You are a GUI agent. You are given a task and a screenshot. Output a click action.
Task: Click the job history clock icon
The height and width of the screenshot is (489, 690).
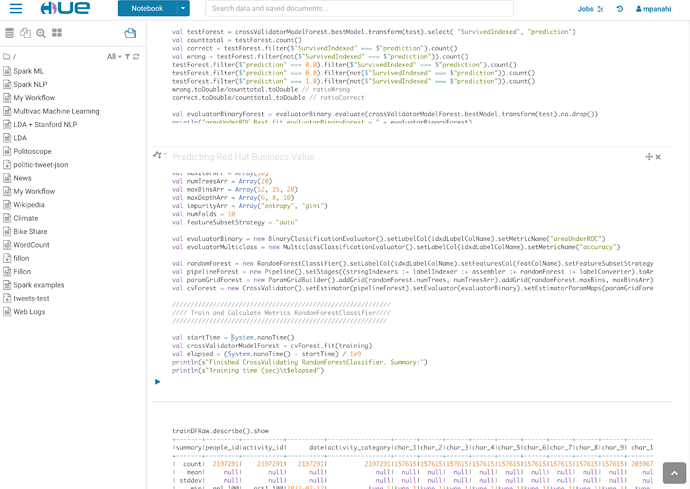click(x=620, y=9)
